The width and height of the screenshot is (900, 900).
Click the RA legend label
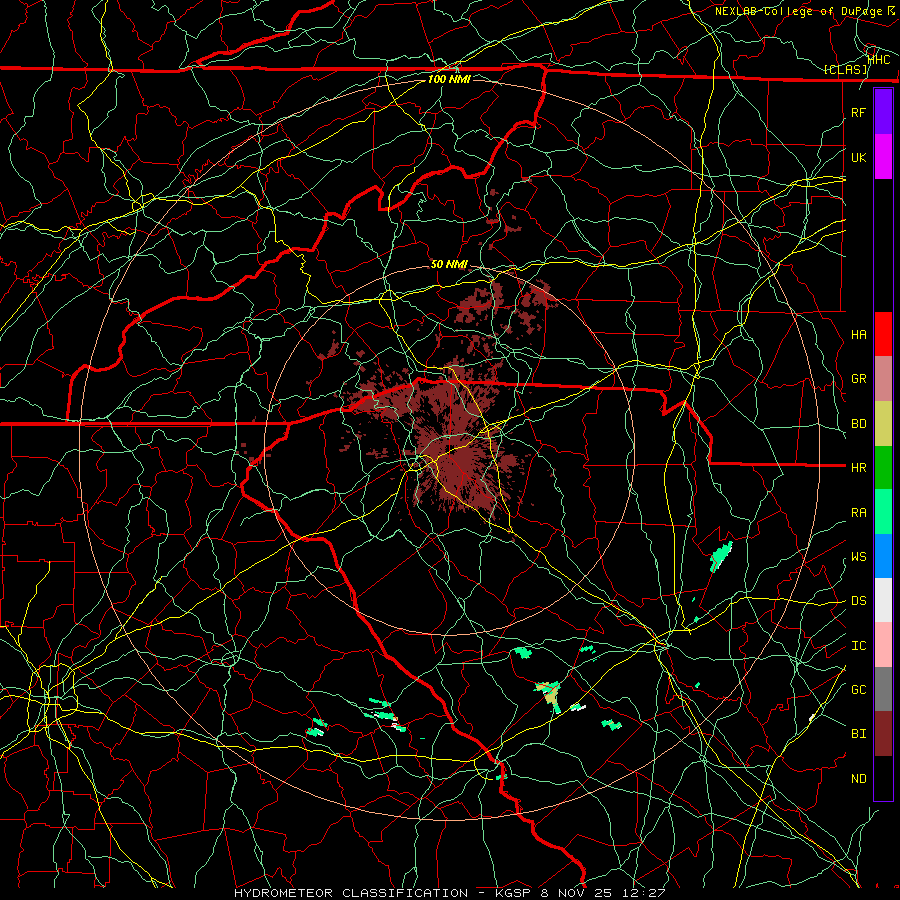[858, 513]
